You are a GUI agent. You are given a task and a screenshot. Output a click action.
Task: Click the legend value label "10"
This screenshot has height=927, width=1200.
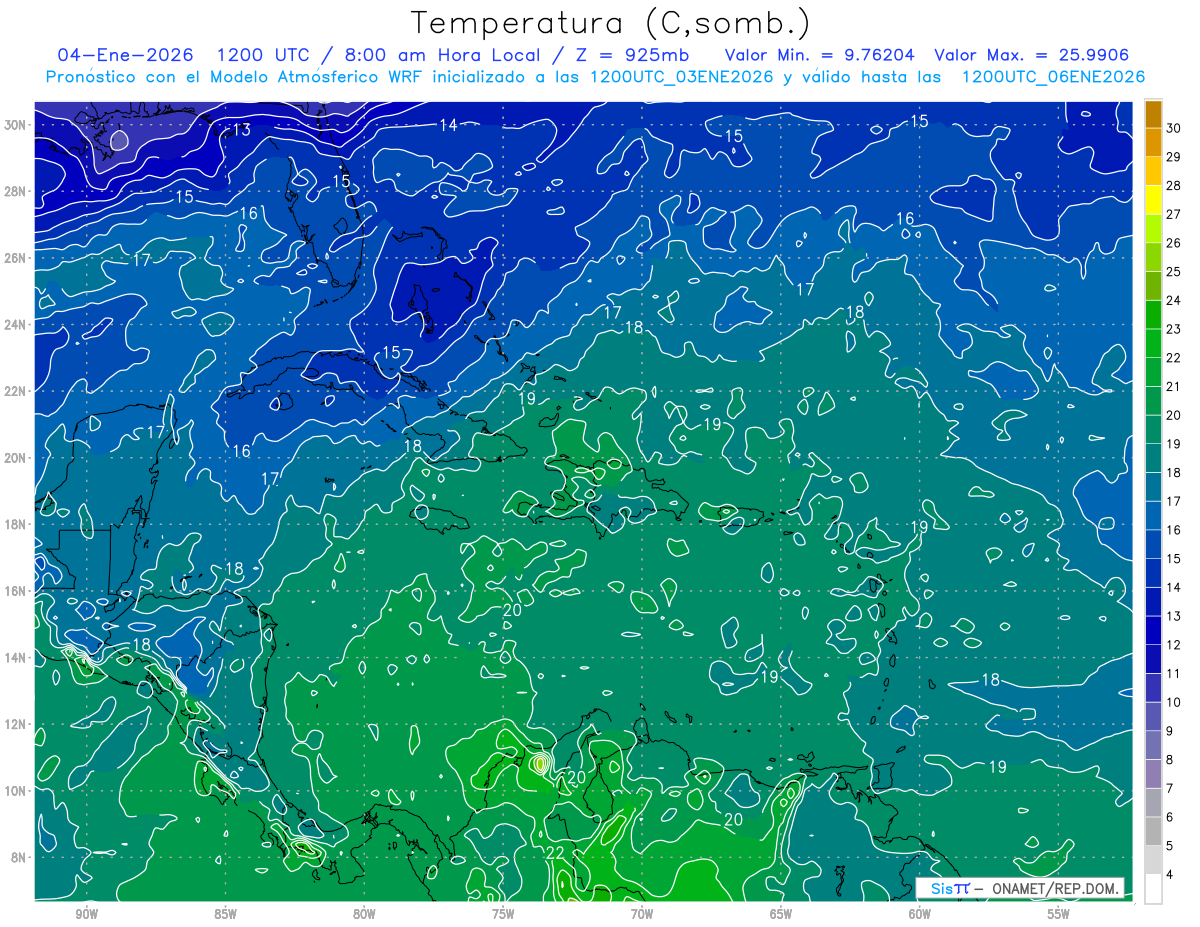click(x=1174, y=703)
